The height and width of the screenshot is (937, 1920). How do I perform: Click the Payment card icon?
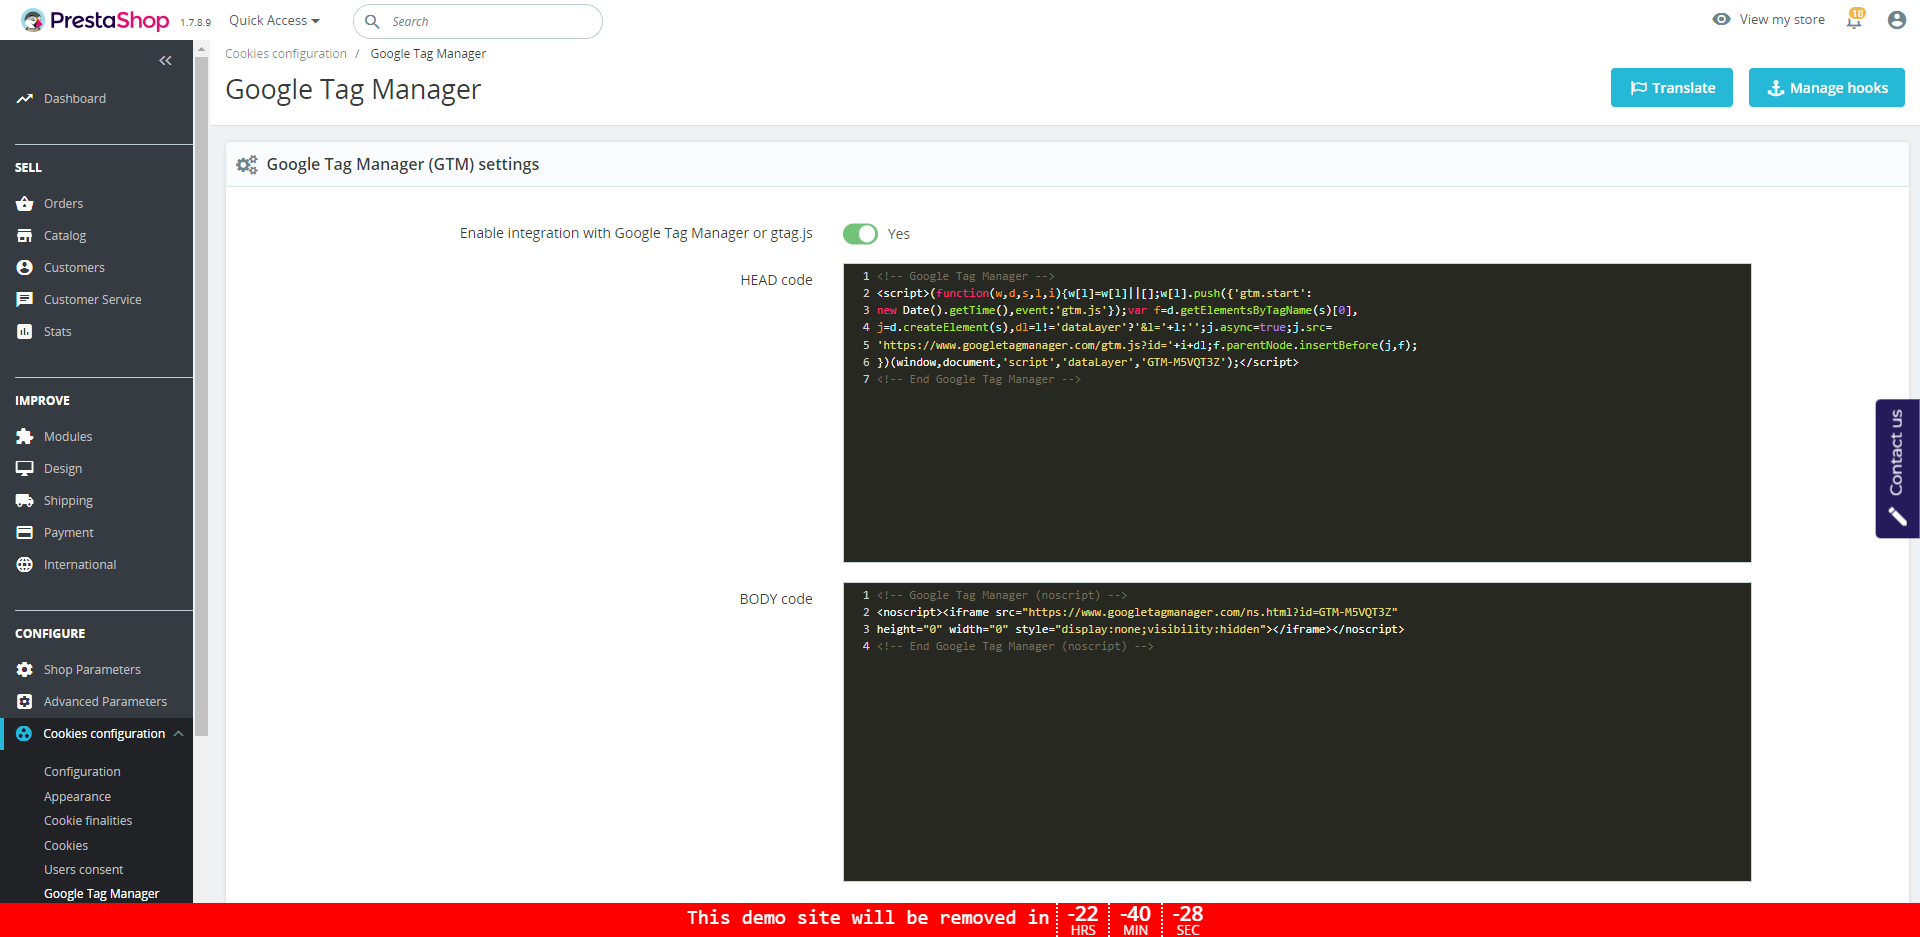pyautogui.click(x=25, y=532)
